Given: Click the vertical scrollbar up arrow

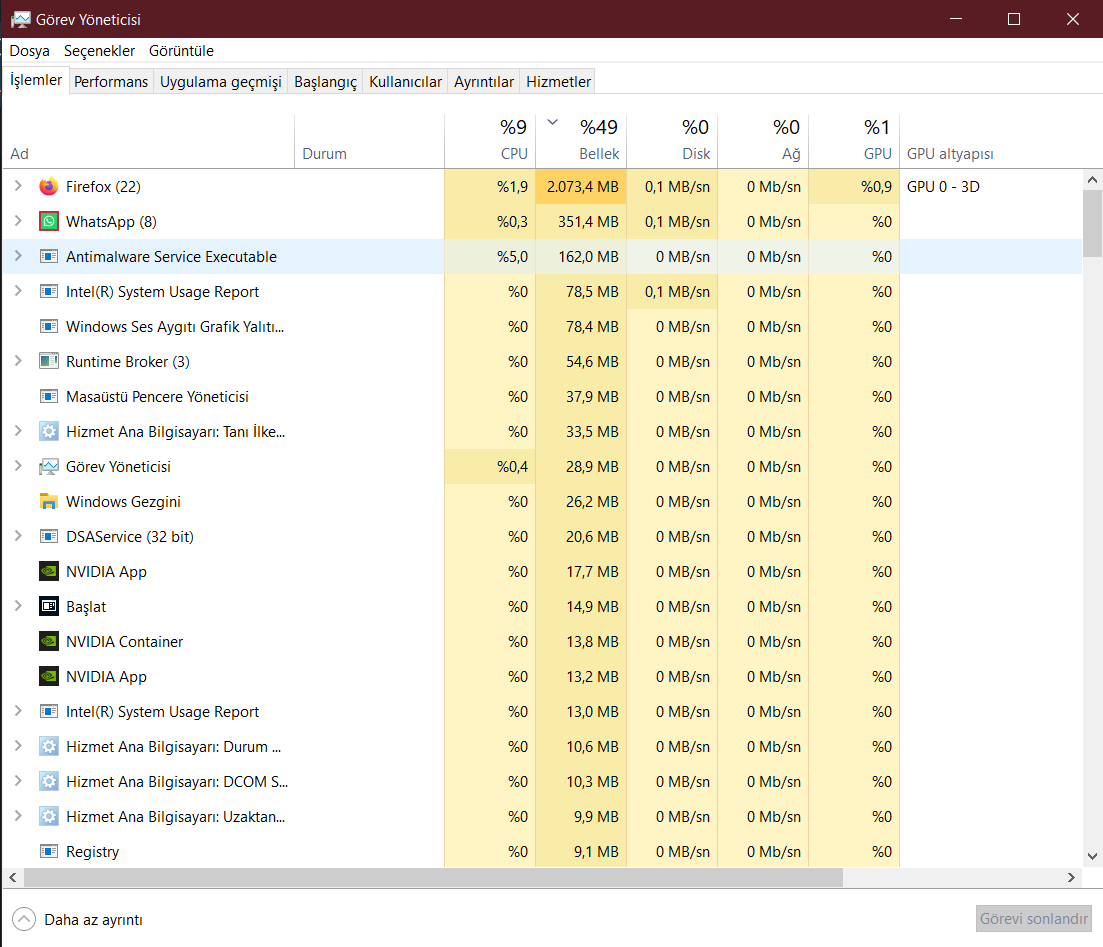Looking at the screenshot, I should point(1092,179).
